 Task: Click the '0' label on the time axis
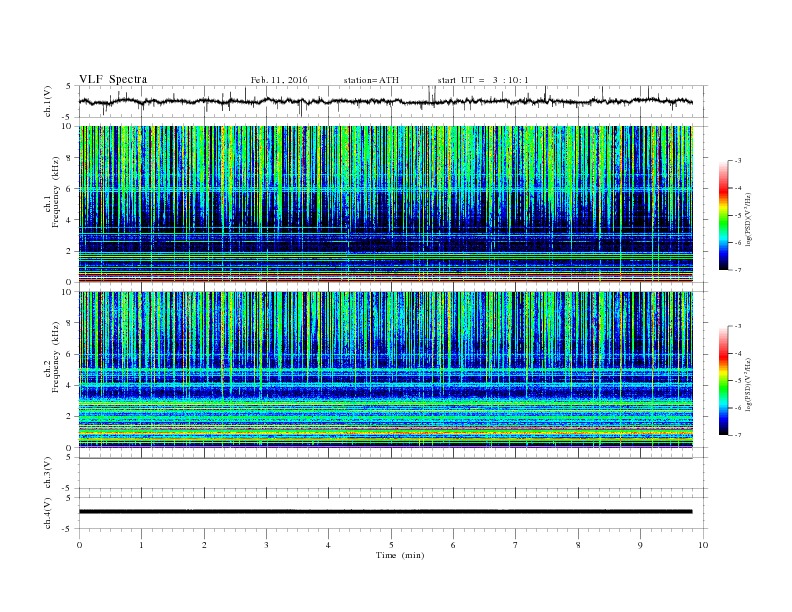(79, 545)
